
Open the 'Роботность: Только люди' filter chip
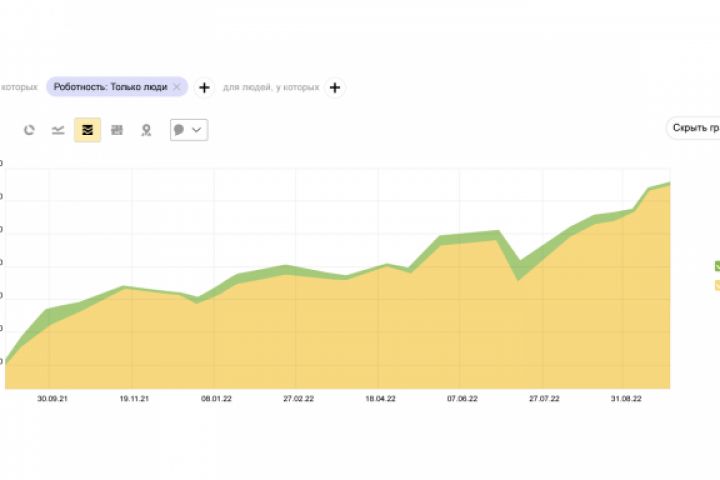click(110, 87)
